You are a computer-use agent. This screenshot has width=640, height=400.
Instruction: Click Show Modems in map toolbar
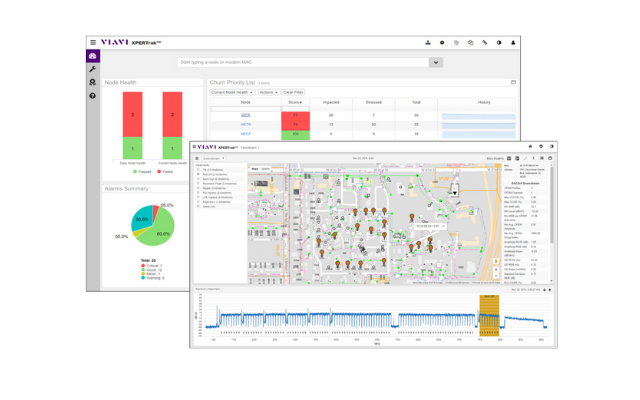495,158
